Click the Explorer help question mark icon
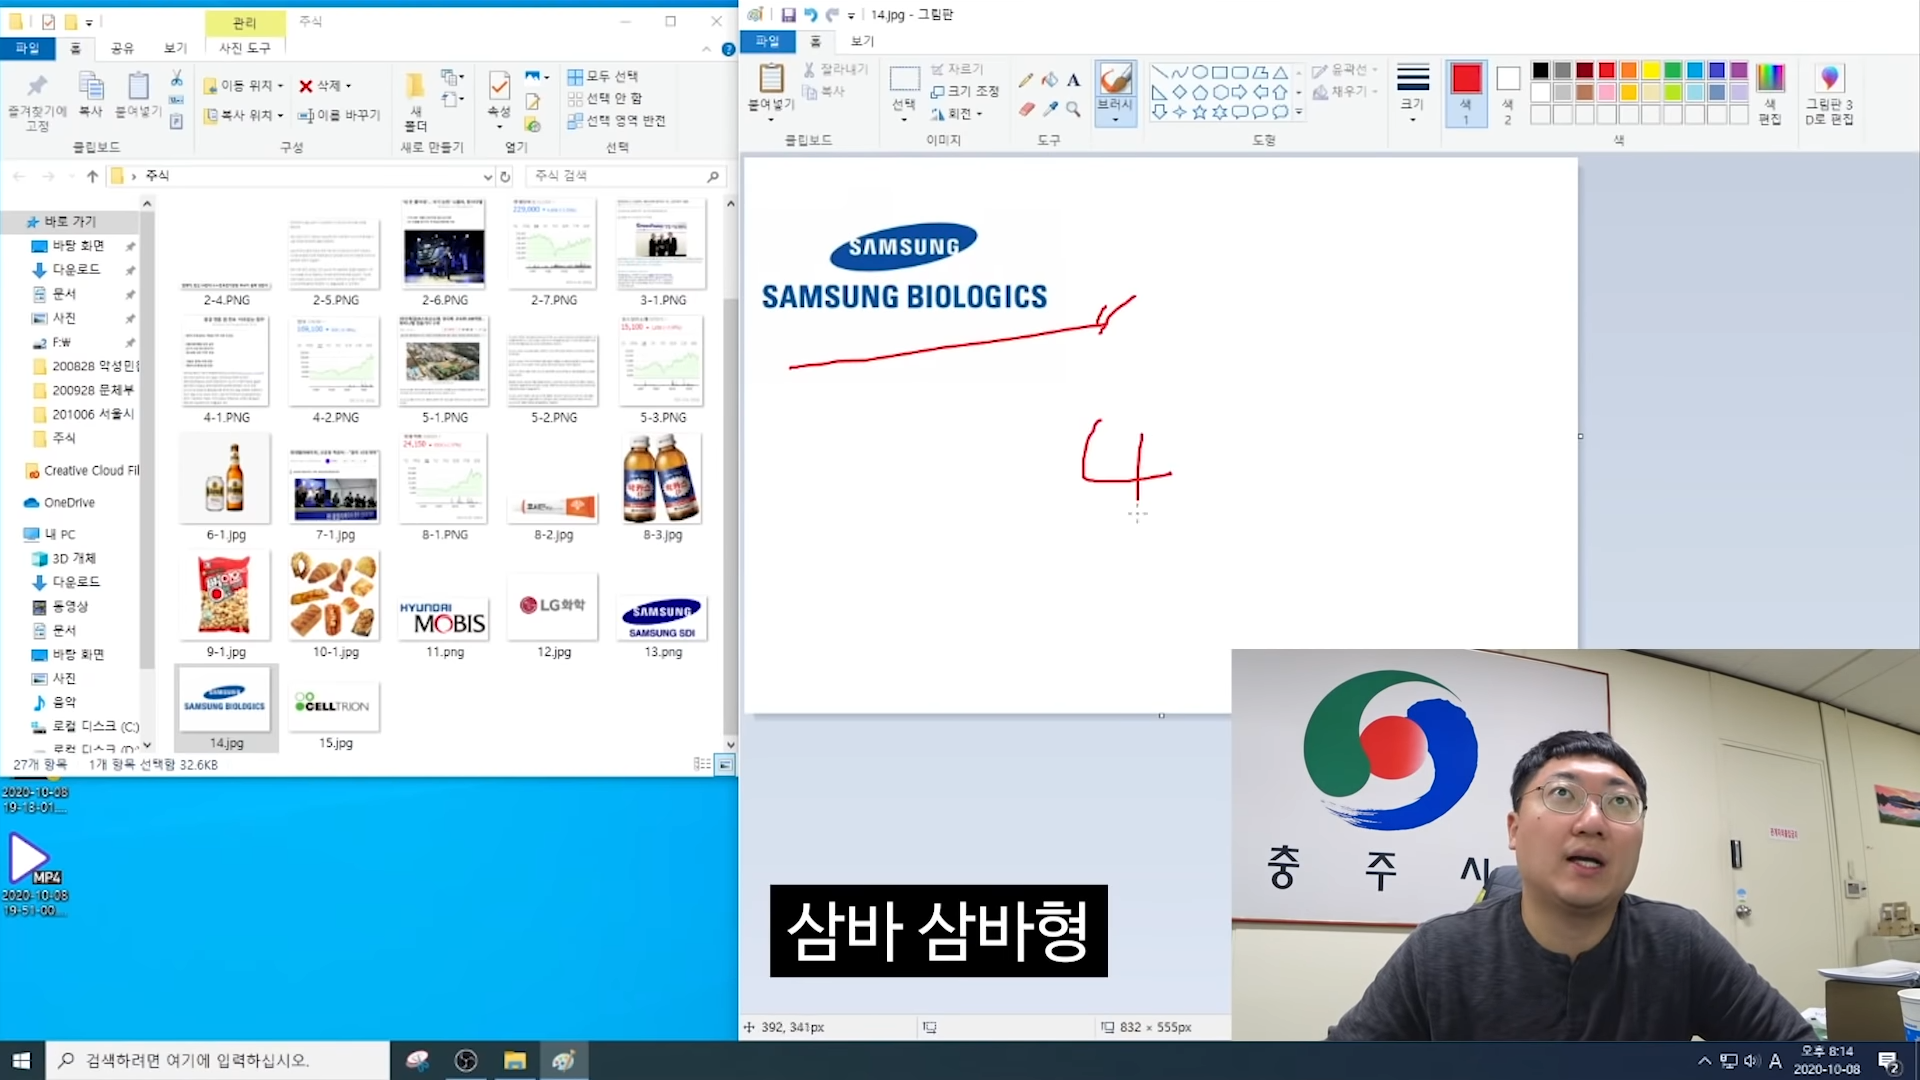 [728, 48]
